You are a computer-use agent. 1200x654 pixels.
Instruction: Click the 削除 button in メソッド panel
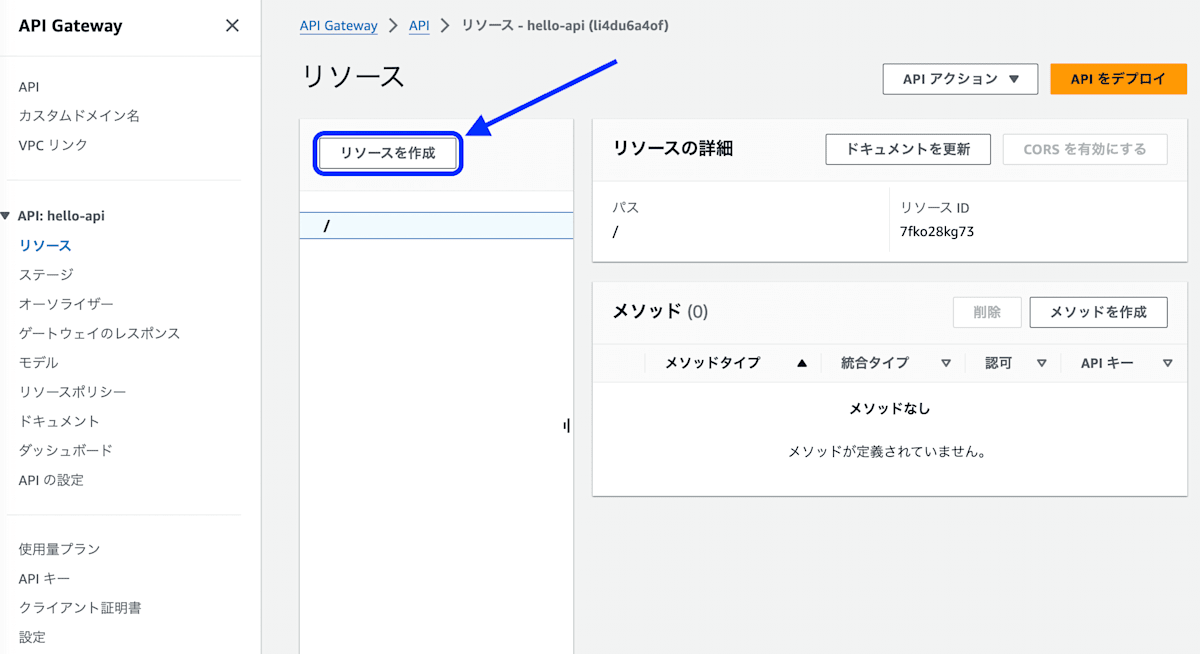(x=987, y=312)
